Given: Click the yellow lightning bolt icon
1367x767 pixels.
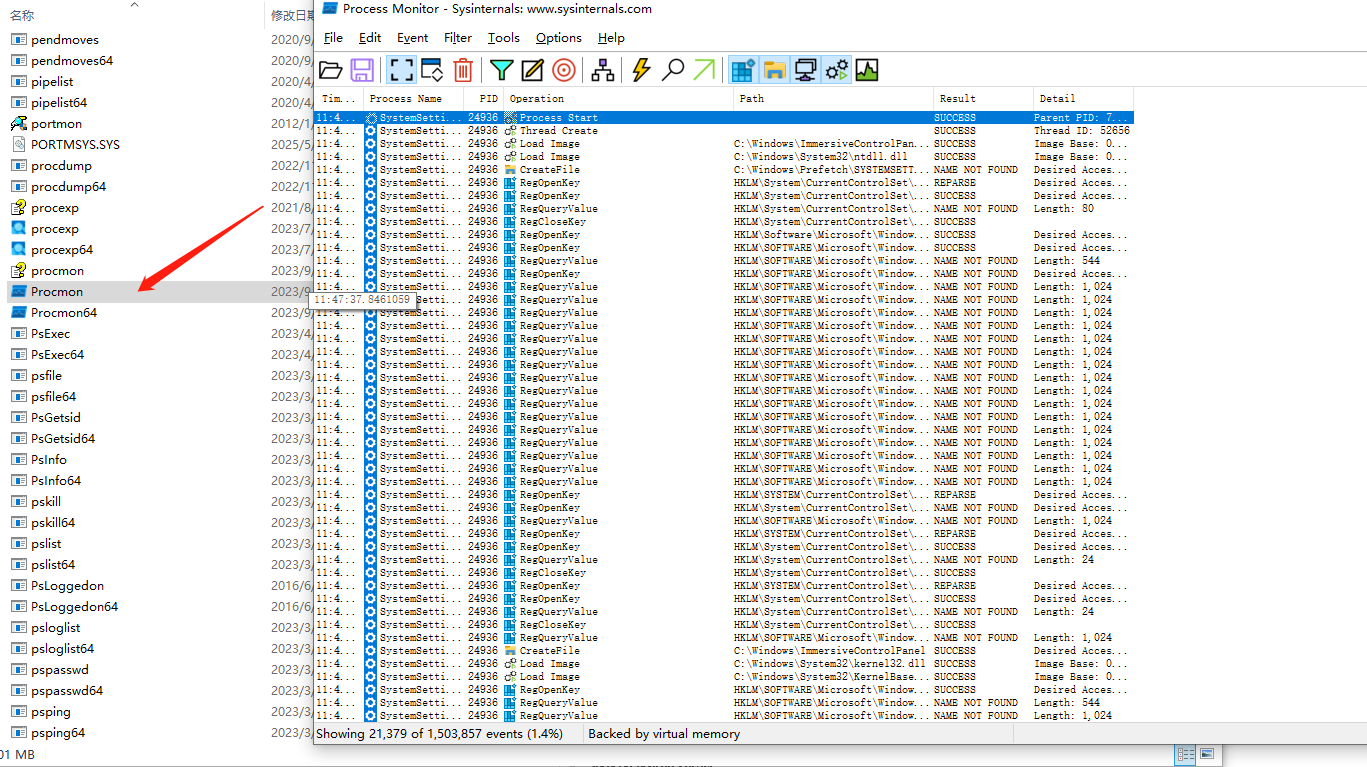Looking at the screenshot, I should (x=642, y=70).
